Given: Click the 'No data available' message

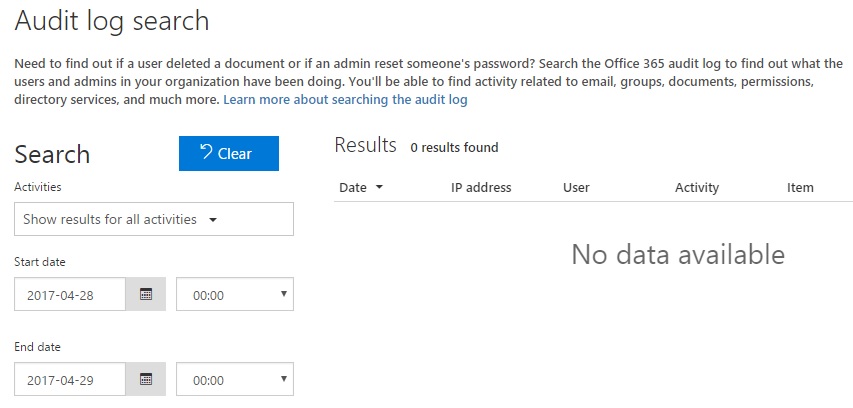Looking at the screenshot, I should (x=678, y=254).
